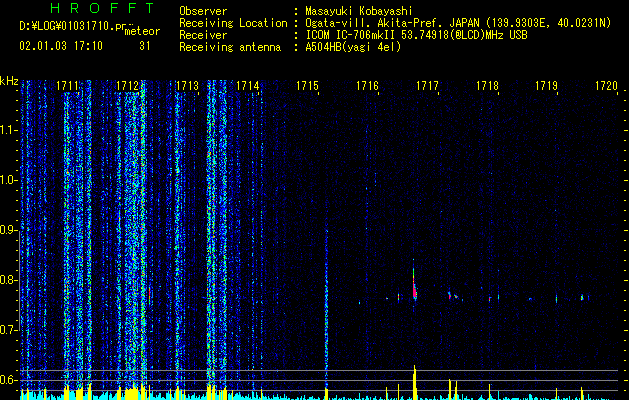Click the 1717 time marker
This screenshot has width=629, height=400.
[x=427, y=86]
